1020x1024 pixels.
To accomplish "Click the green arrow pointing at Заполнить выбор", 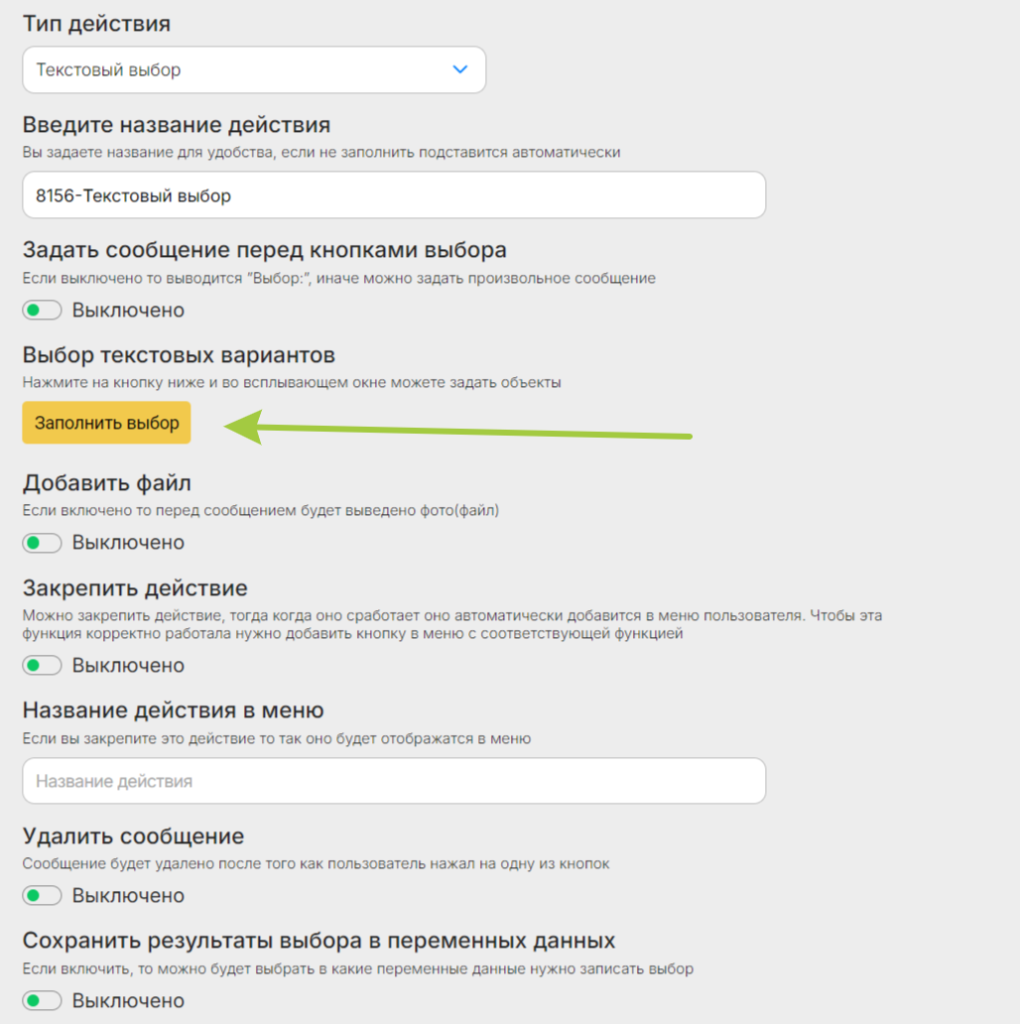I will (457, 428).
